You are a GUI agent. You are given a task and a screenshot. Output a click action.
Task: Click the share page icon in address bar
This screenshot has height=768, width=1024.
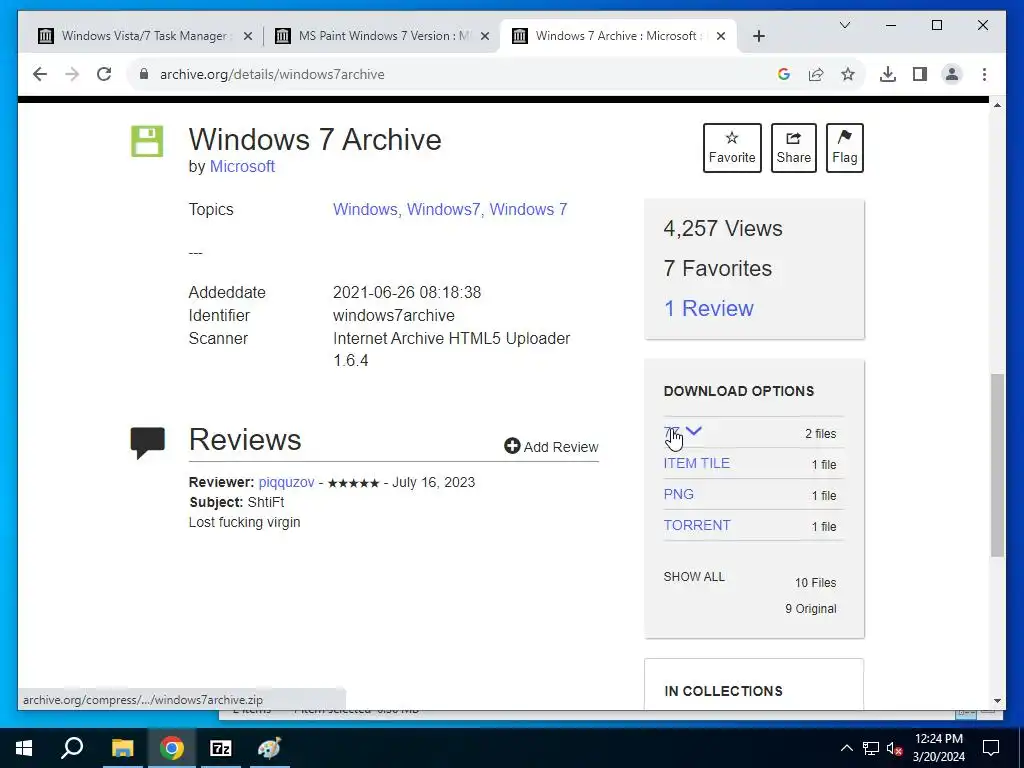[x=816, y=74]
